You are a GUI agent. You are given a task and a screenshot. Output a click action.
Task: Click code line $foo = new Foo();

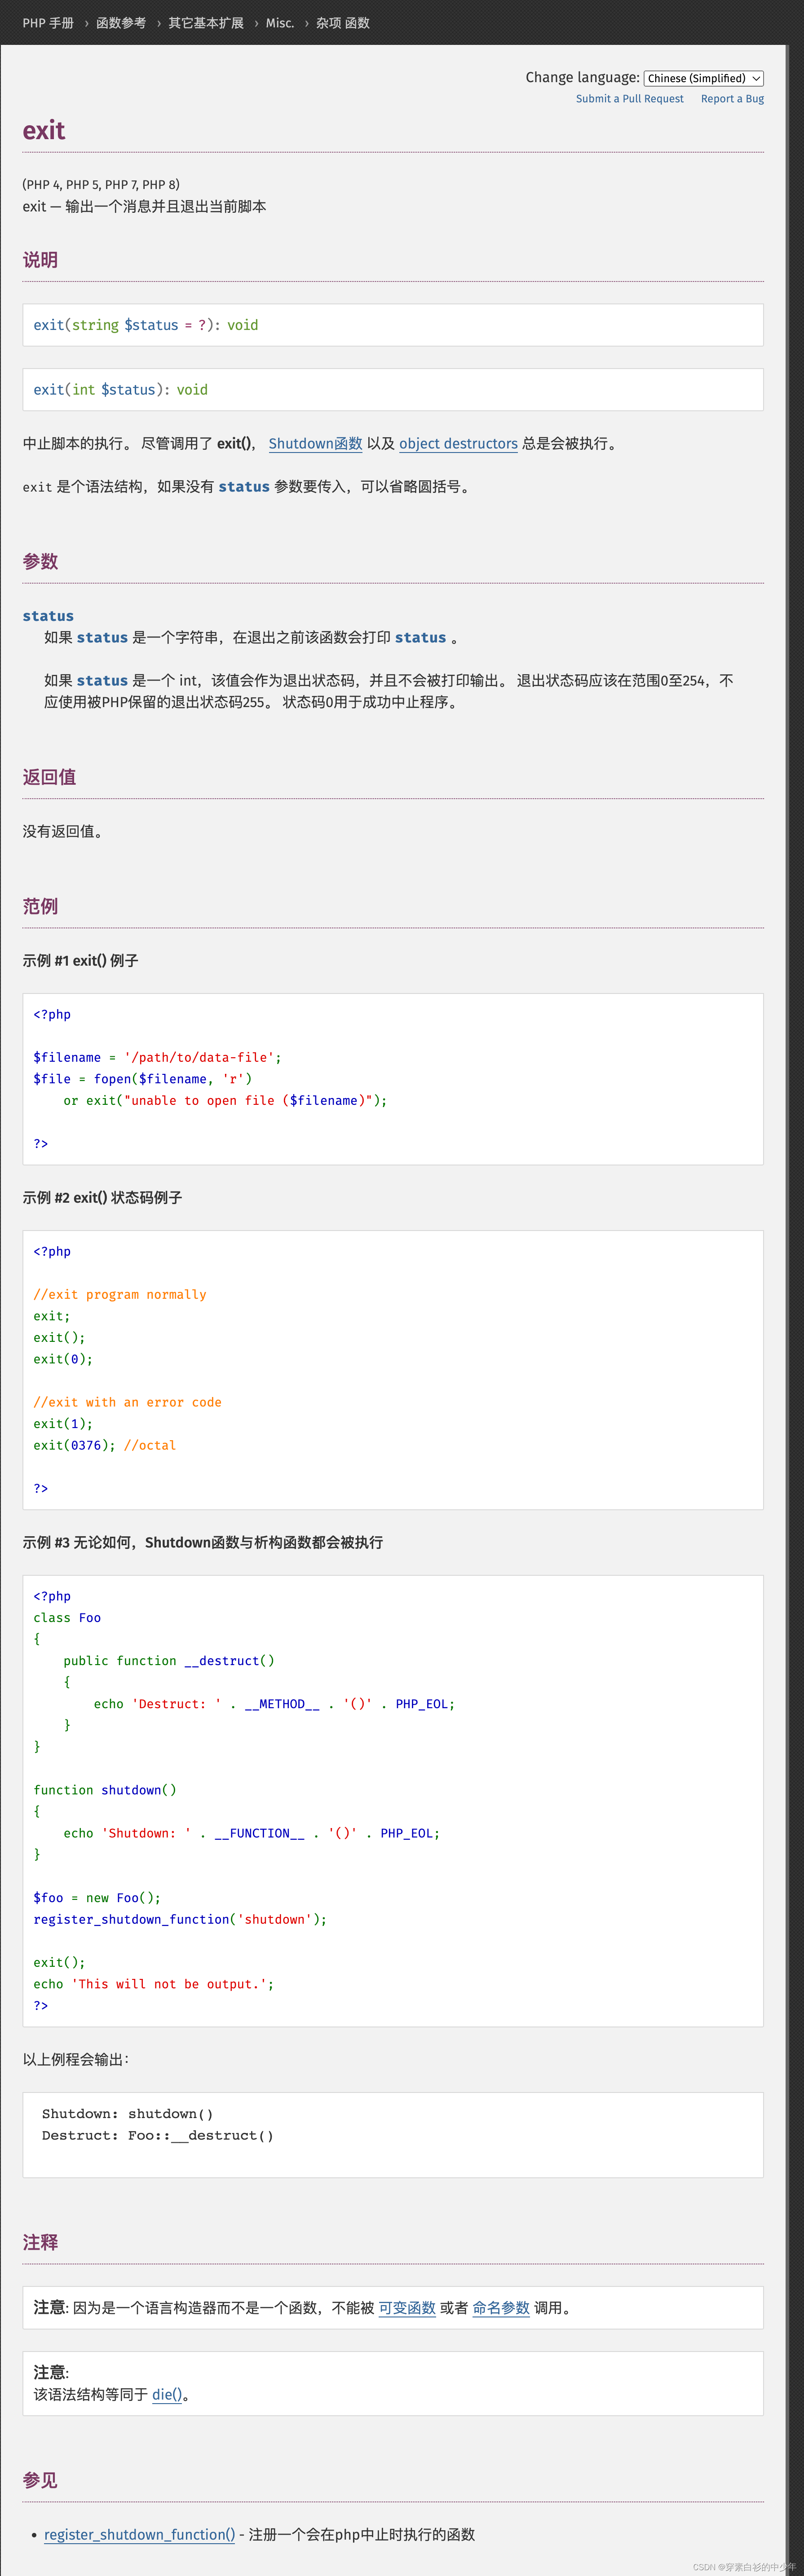97,1898
